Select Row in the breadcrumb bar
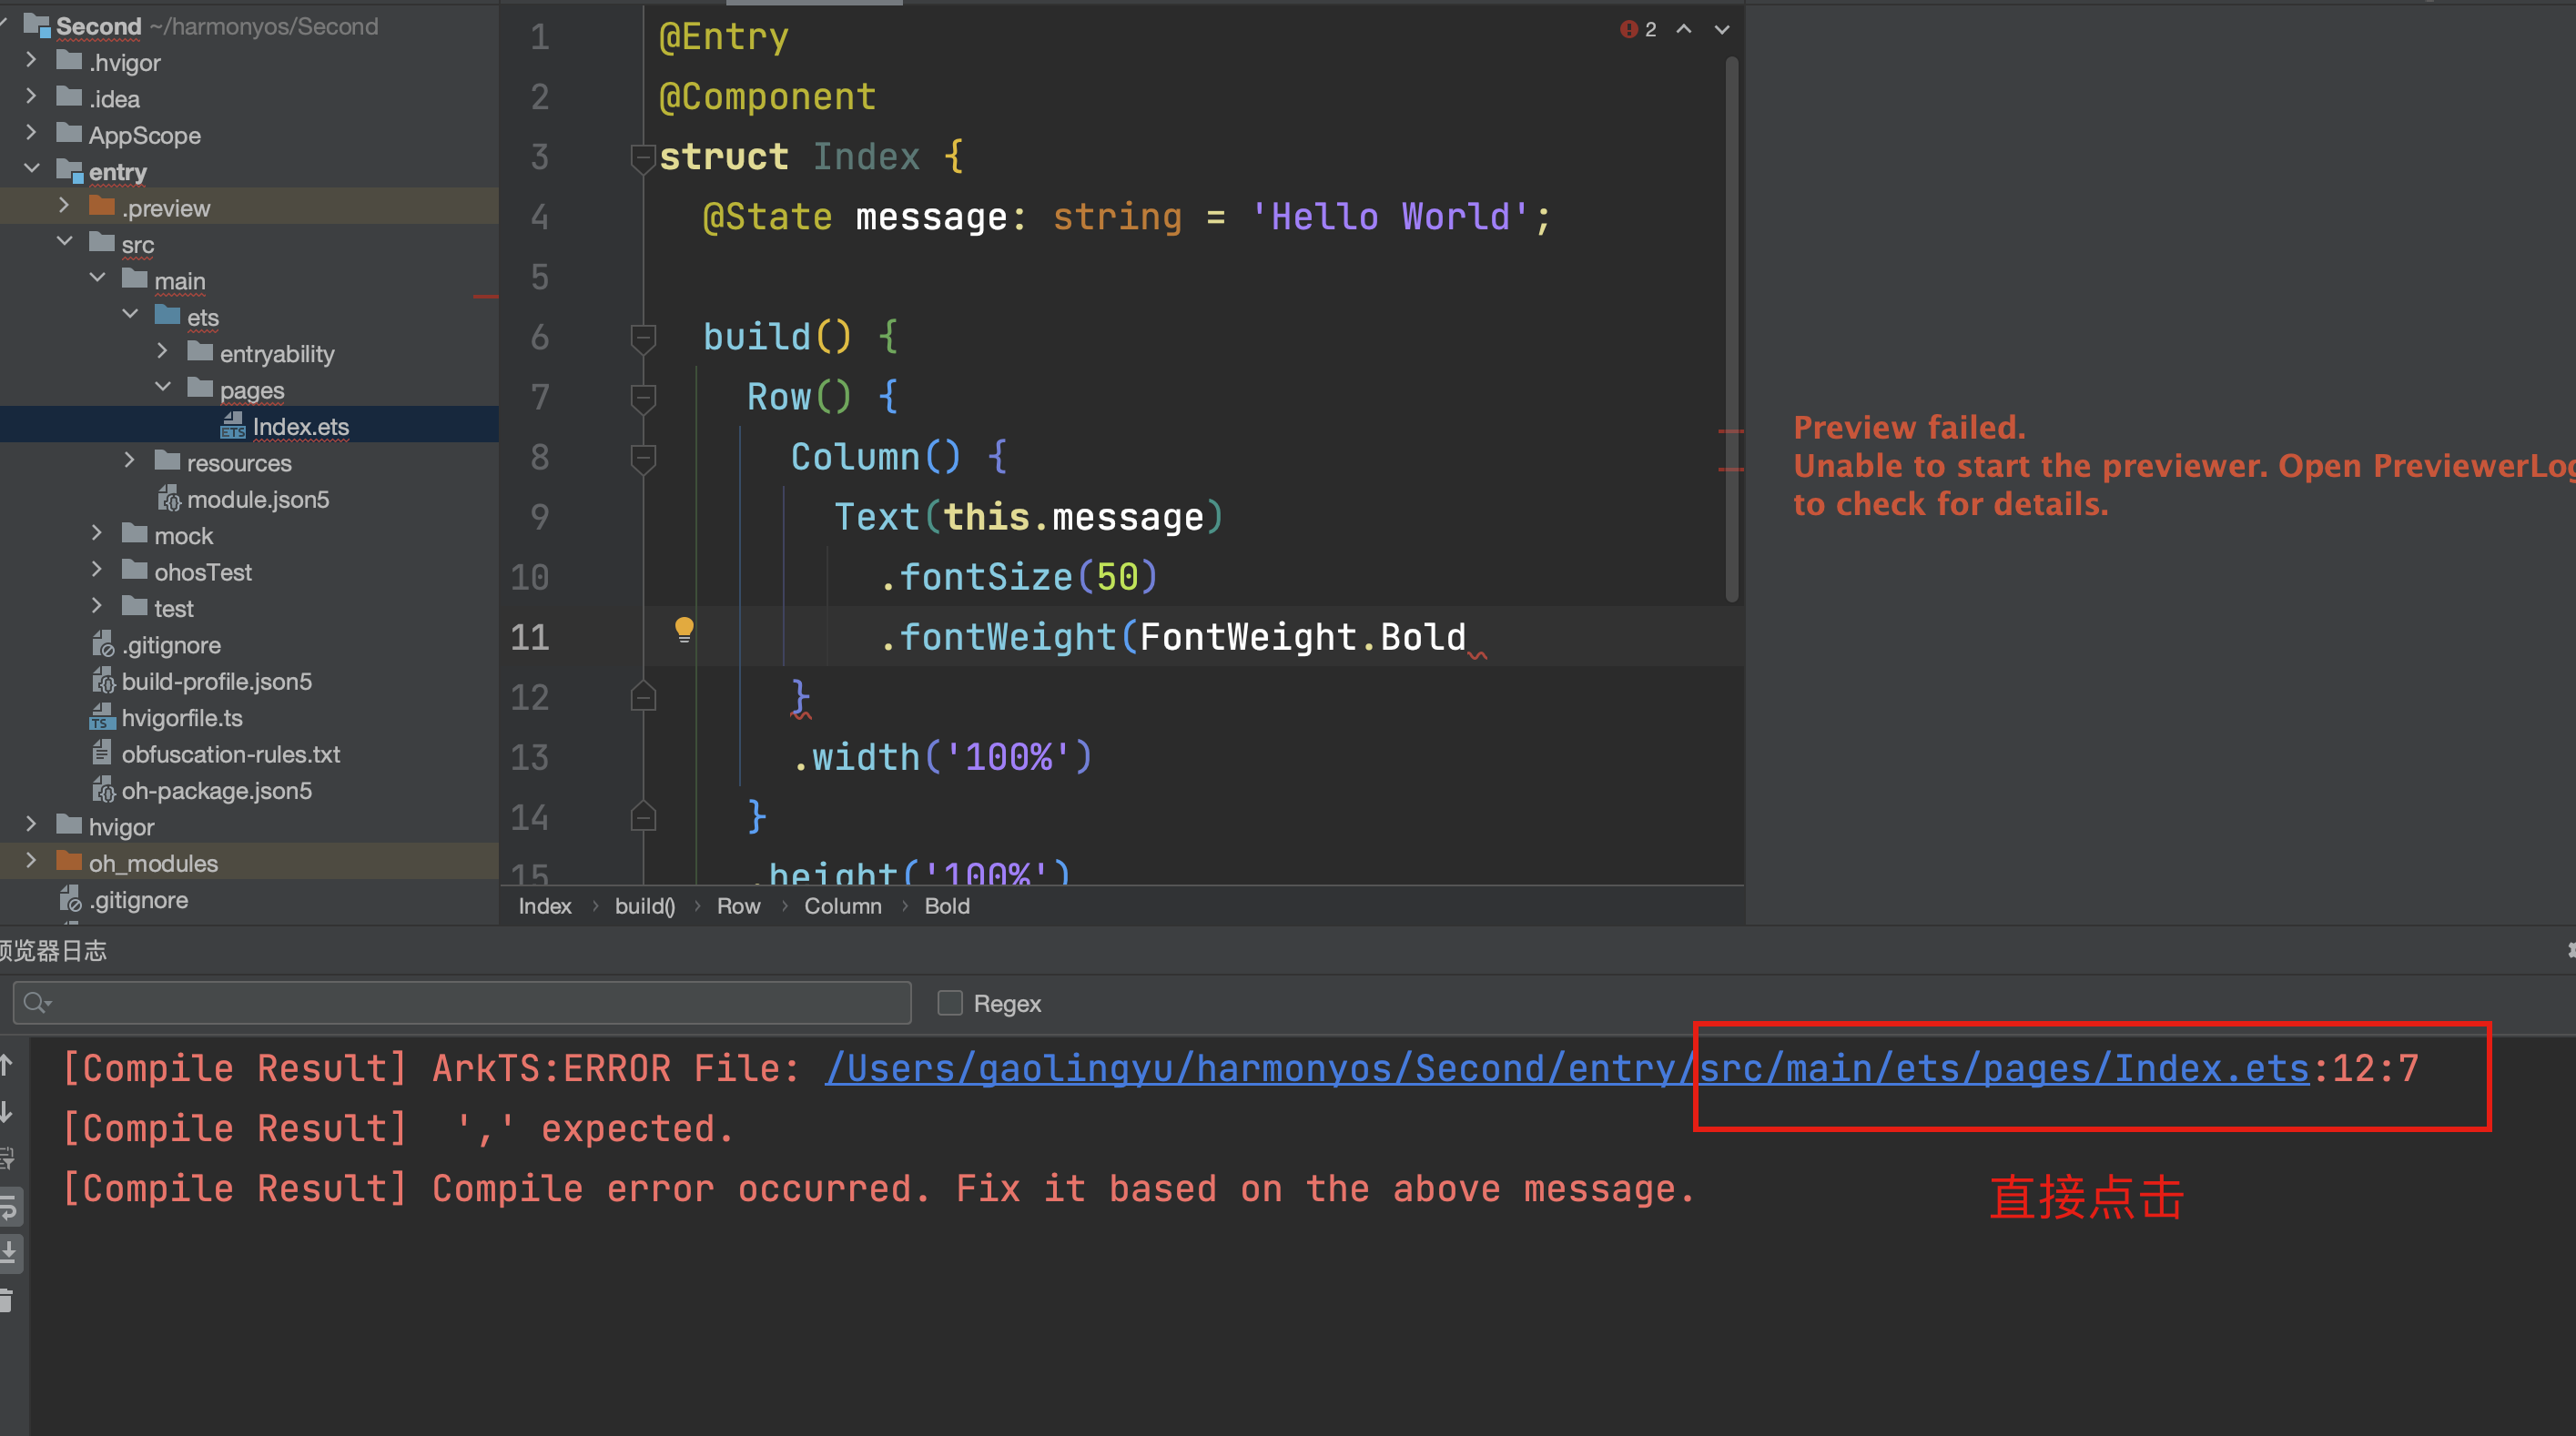Screen dimensions: 2576x1436 [x=738, y=906]
